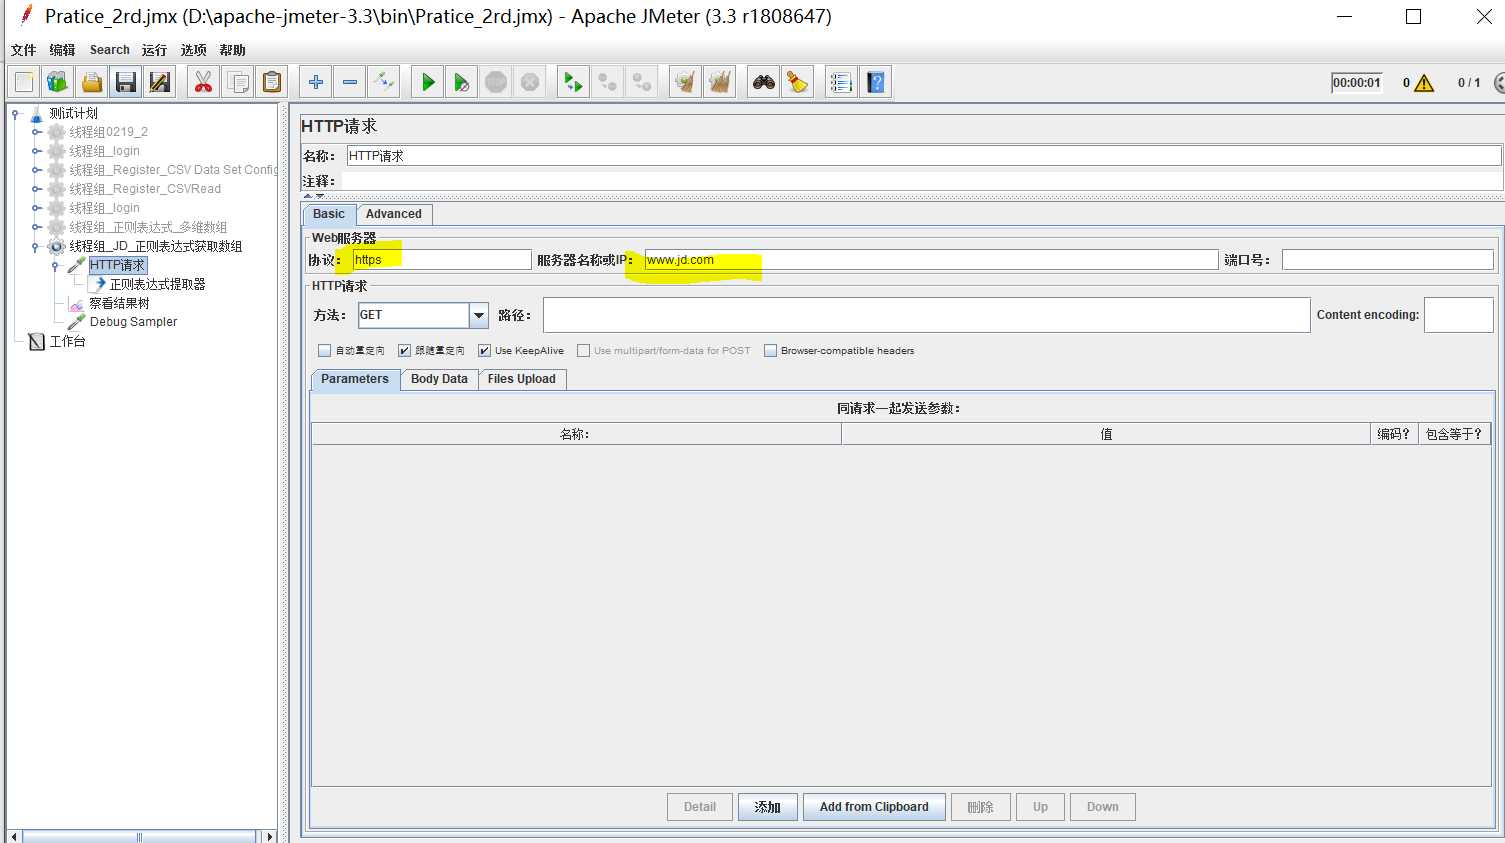
Task: Select 工作台 in the tree
Action: coord(67,341)
